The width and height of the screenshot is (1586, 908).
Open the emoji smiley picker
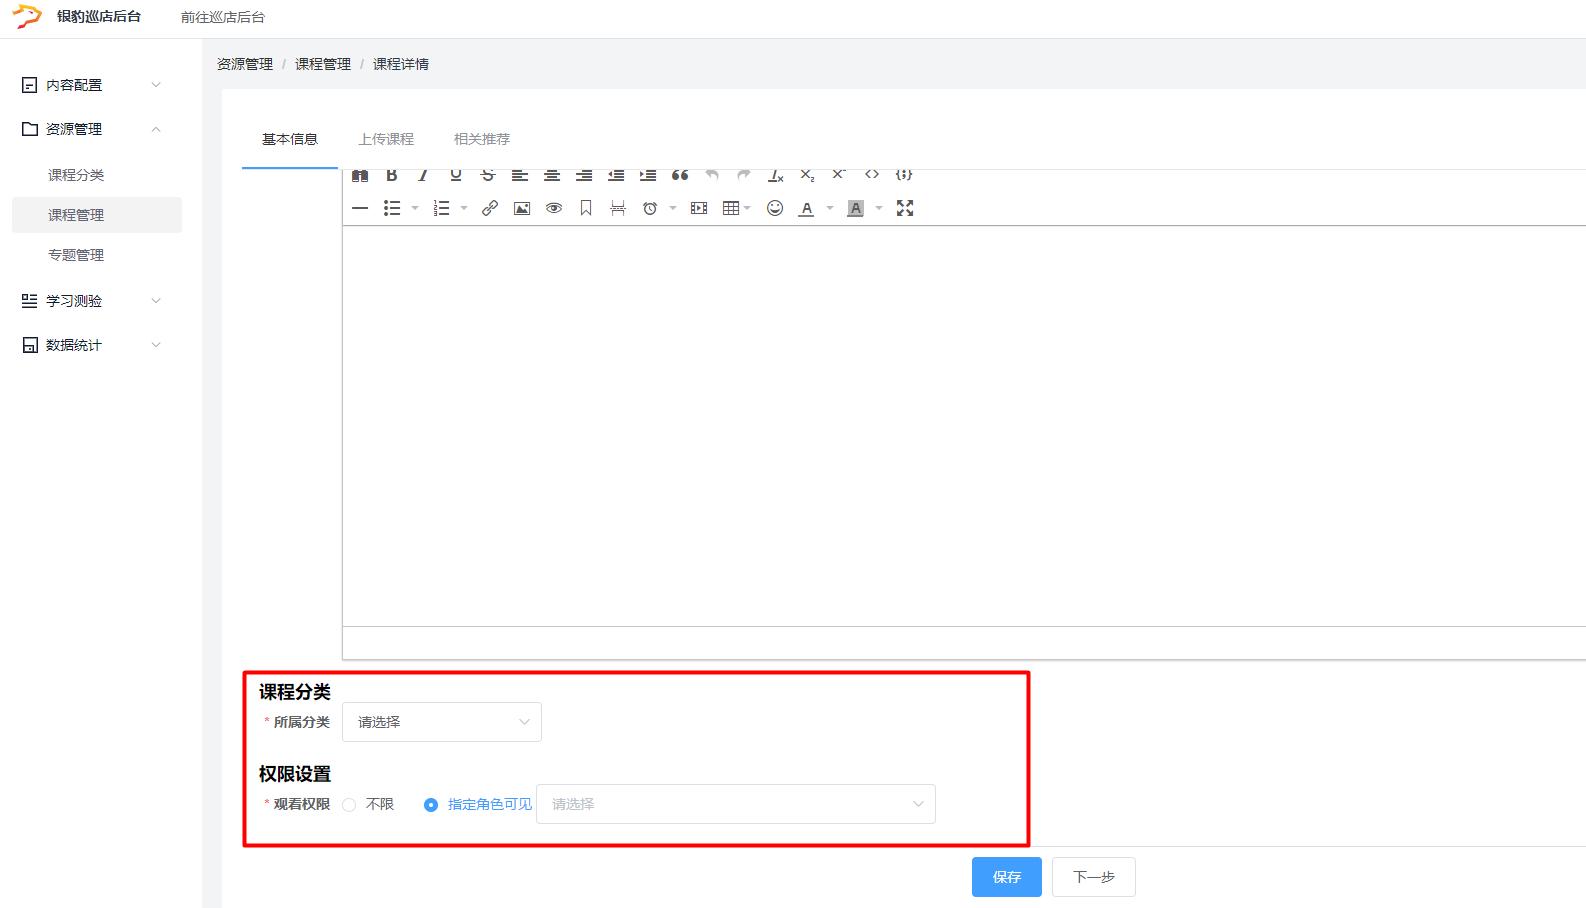(775, 208)
